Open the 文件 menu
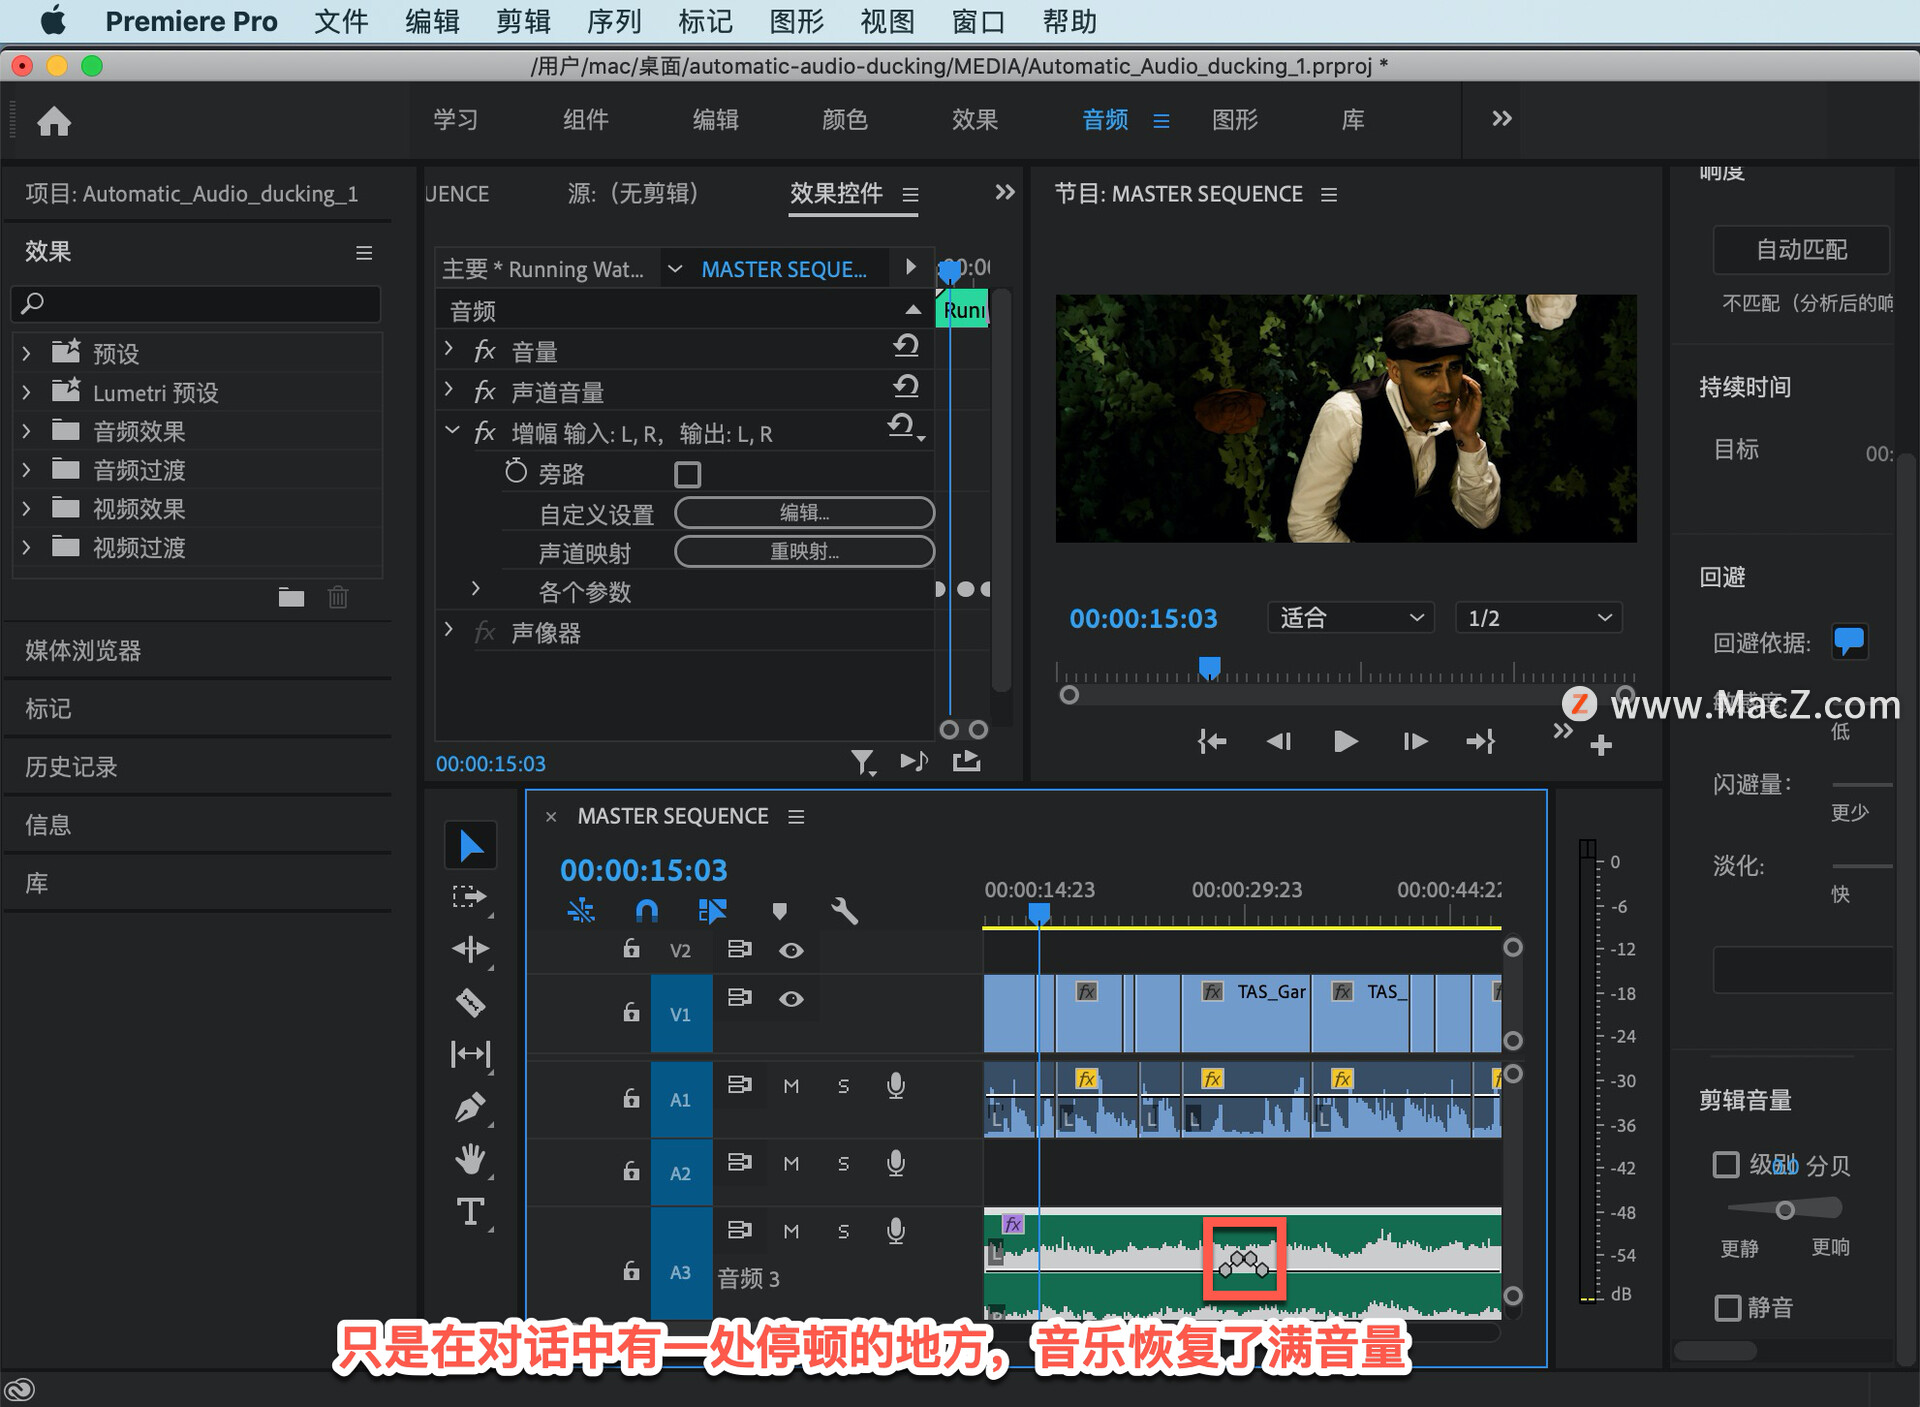Viewport: 1920px width, 1407px height. point(341,21)
